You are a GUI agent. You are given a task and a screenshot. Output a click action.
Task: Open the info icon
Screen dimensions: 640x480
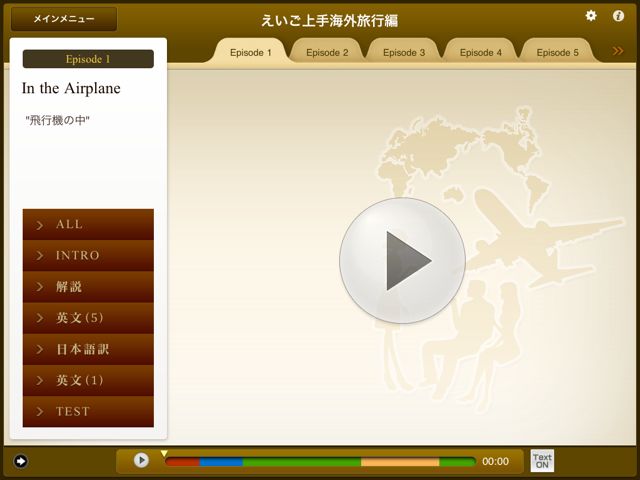(618, 16)
